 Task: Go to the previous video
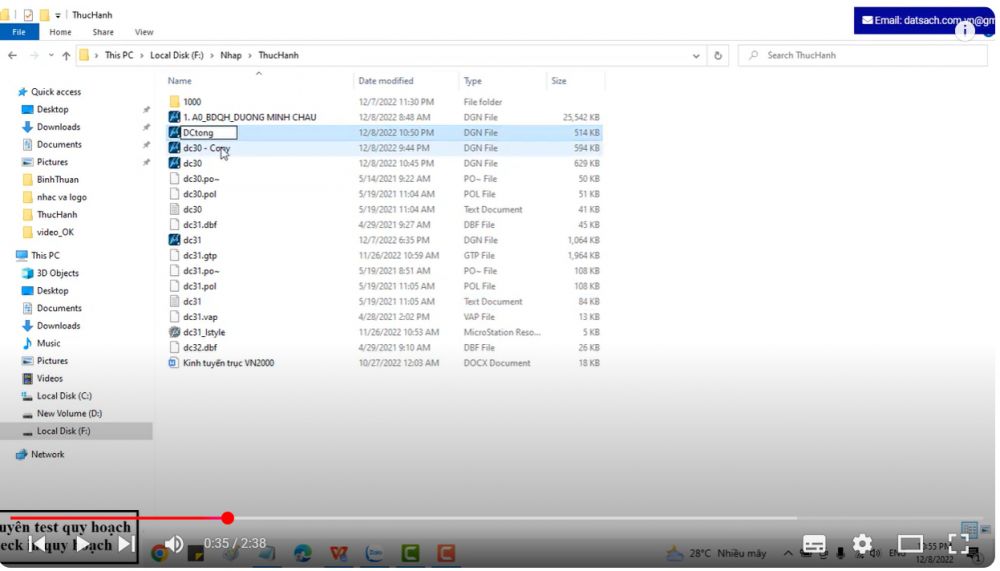pos(37,544)
